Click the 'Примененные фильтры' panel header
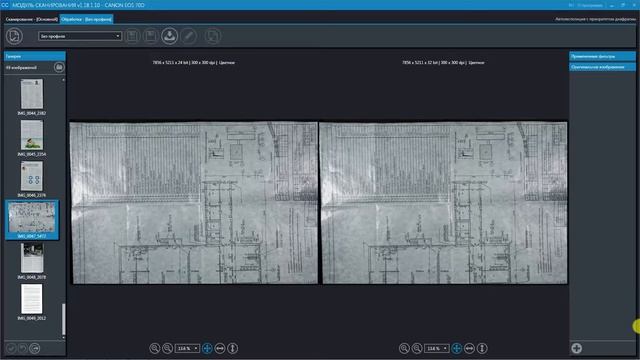This screenshot has width=640, height=360. coord(602,56)
